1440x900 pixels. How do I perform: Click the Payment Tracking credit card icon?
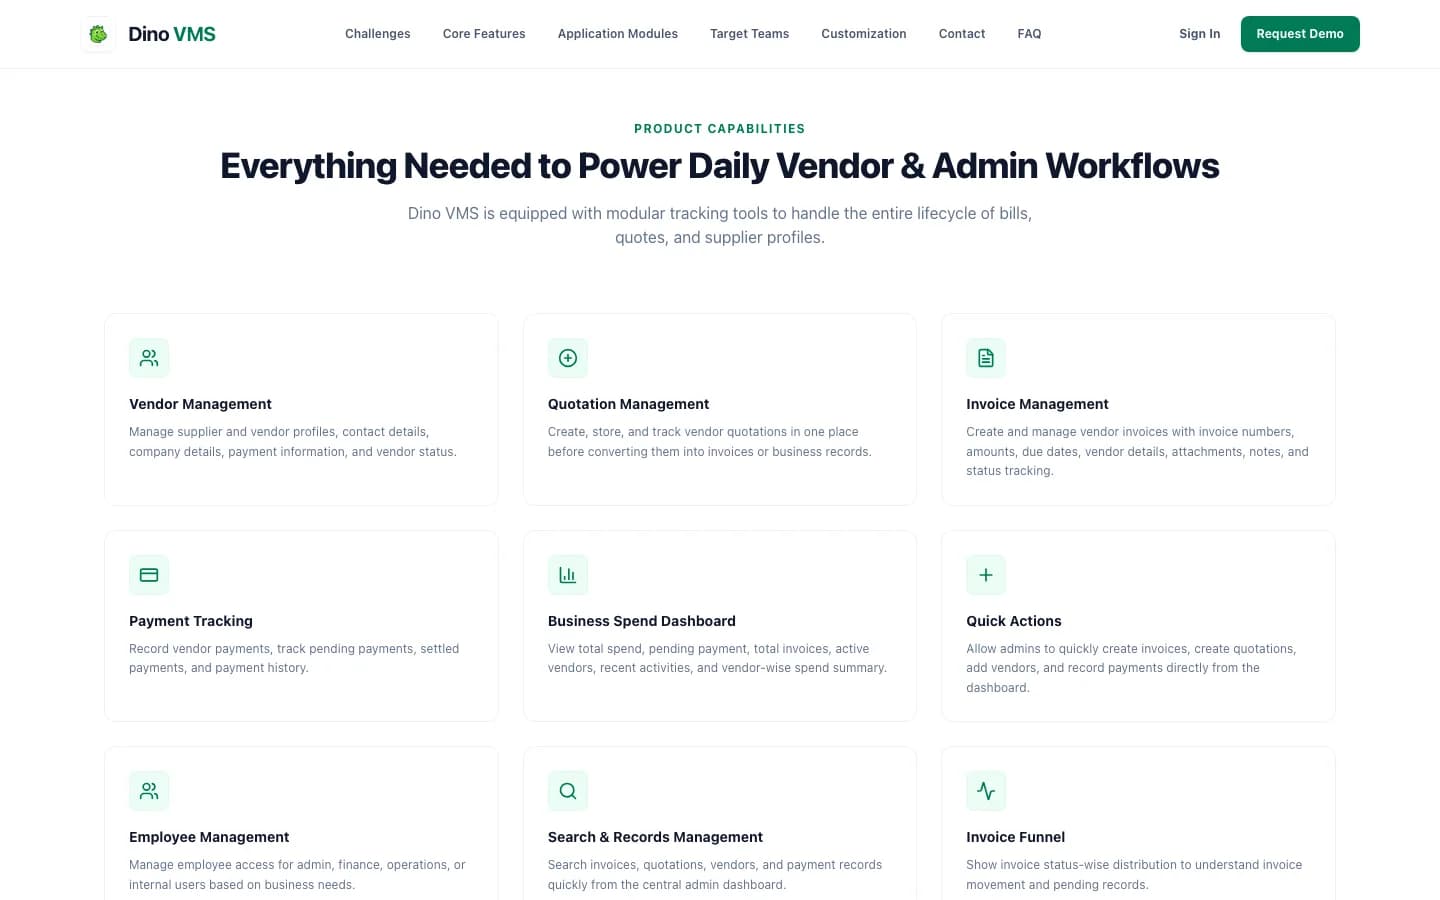(x=149, y=575)
